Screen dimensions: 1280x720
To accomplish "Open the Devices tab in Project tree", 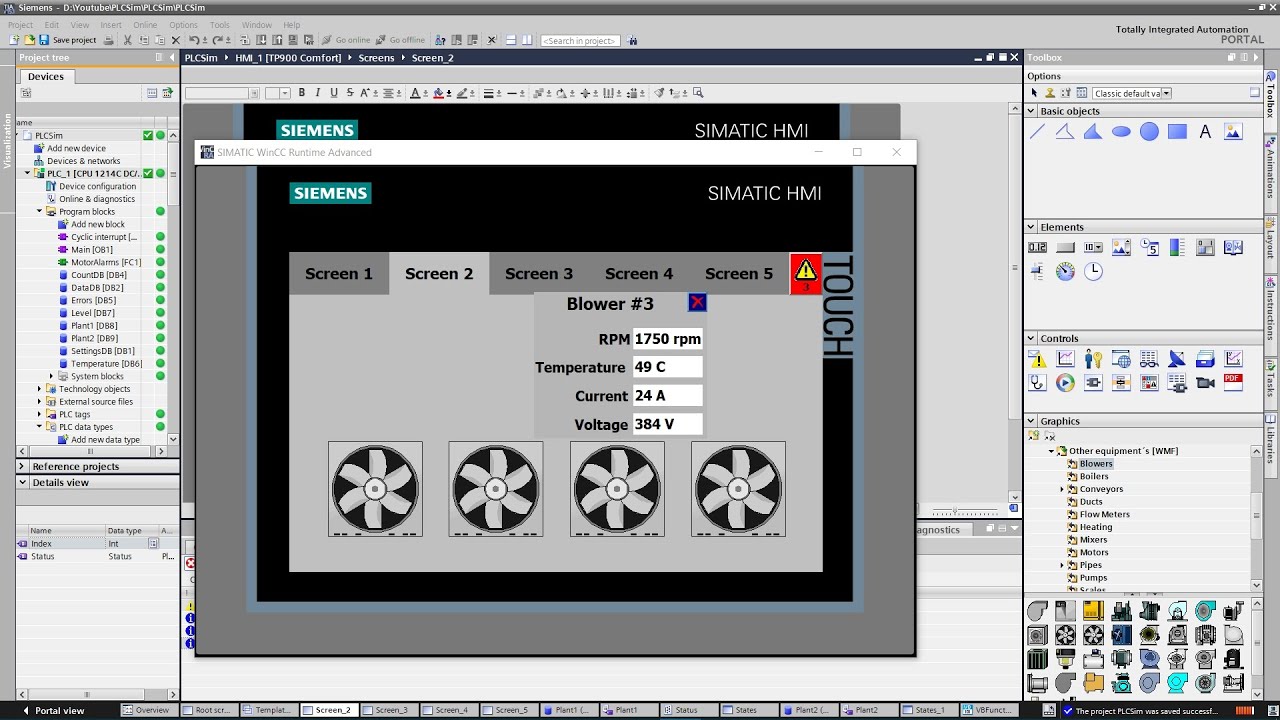I will click(x=46, y=76).
